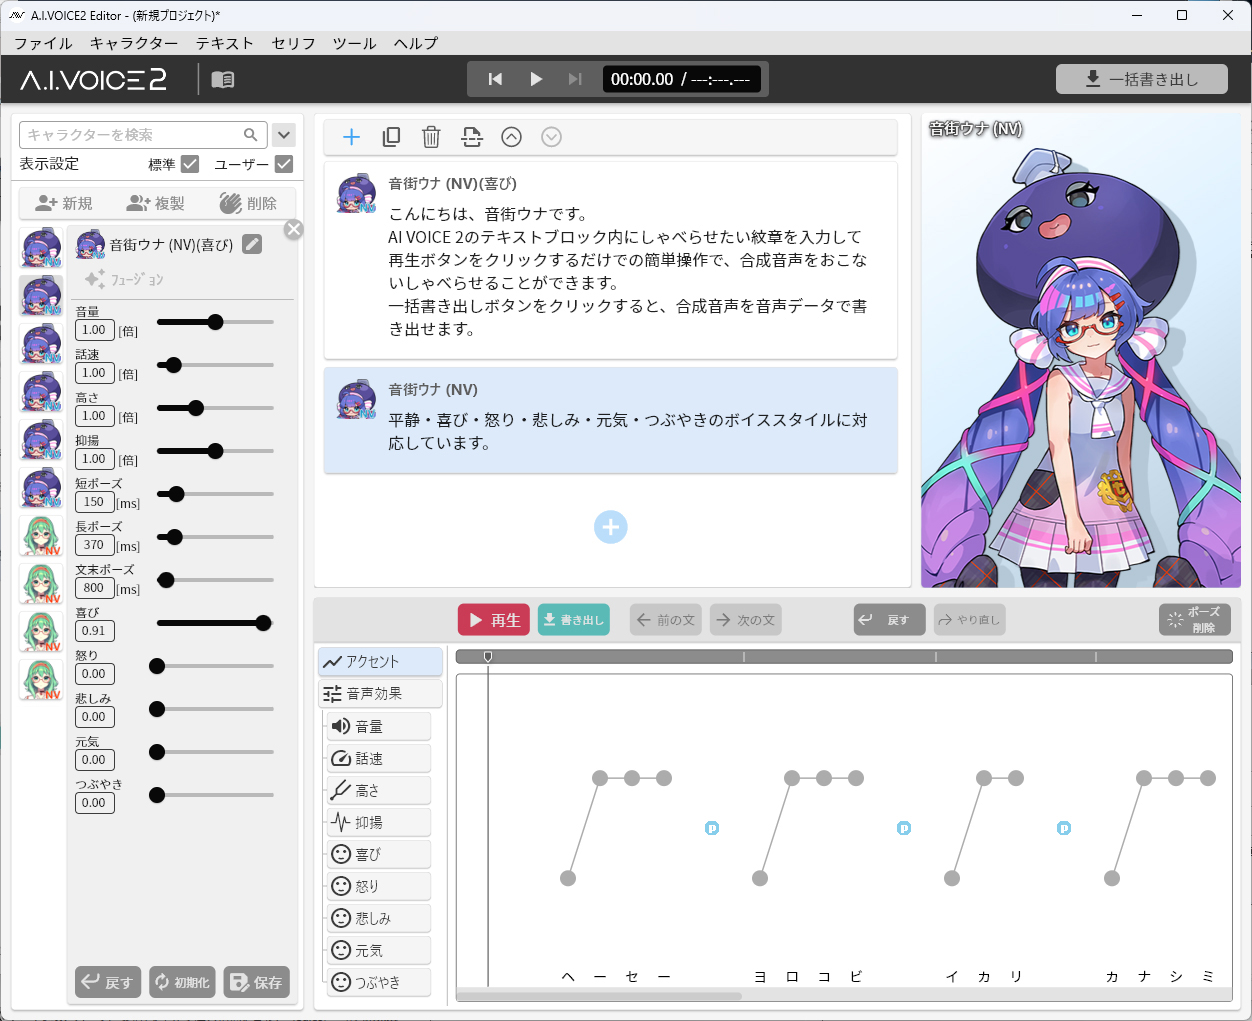Screen dimensions: 1252x1021
Task: Click the 喜び slider handle
Action: (x=263, y=623)
